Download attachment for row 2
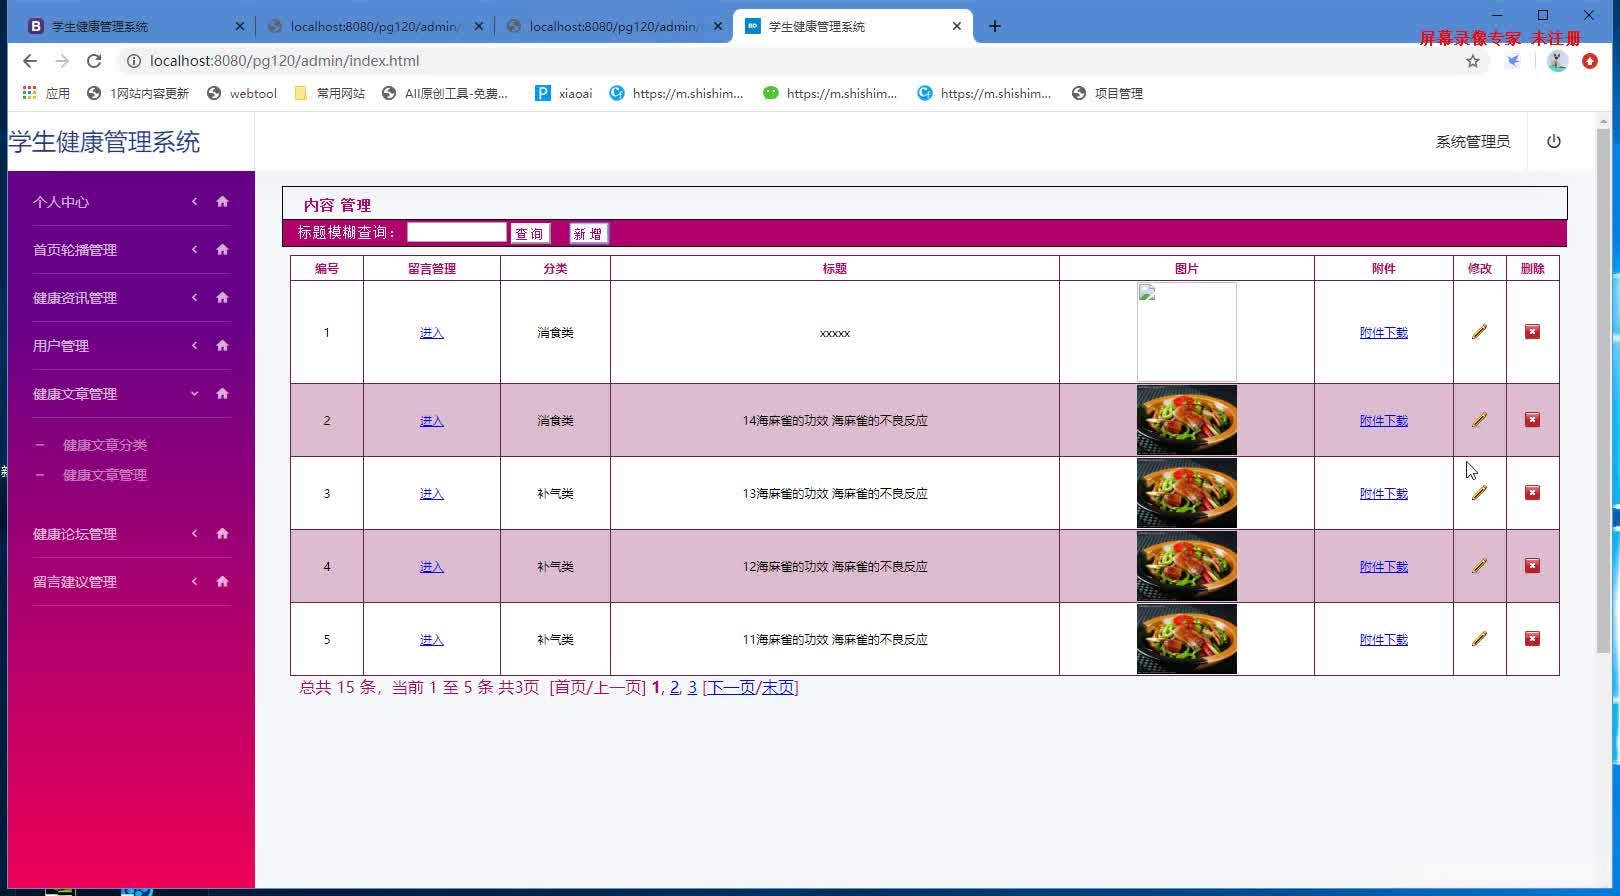The height and width of the screenshot is (896, 1620). pyautogui.click(x=1383, y=421)
